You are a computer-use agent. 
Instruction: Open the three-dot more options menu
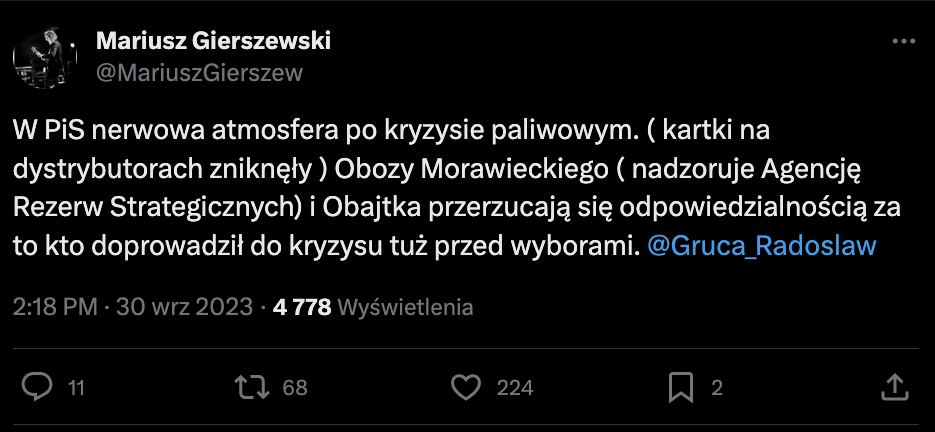(903, 42)
